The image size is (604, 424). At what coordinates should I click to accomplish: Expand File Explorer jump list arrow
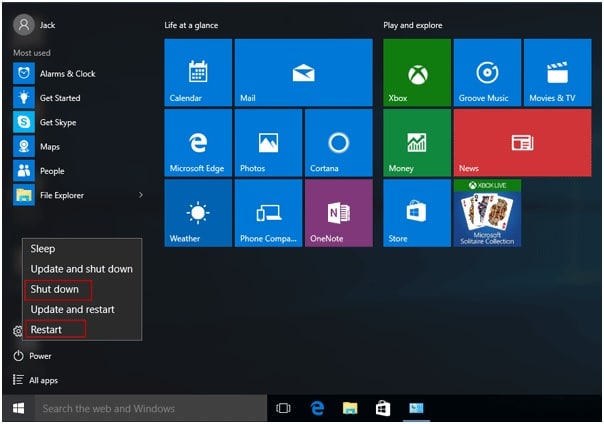tap(141, 195)
